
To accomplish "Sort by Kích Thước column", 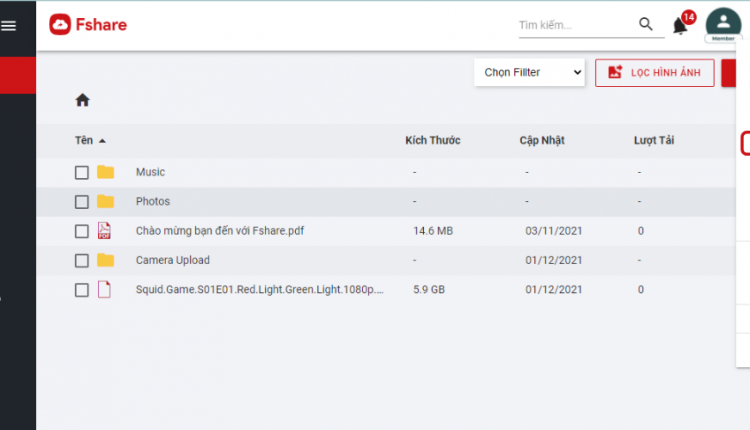I will [x=433, y=140].
